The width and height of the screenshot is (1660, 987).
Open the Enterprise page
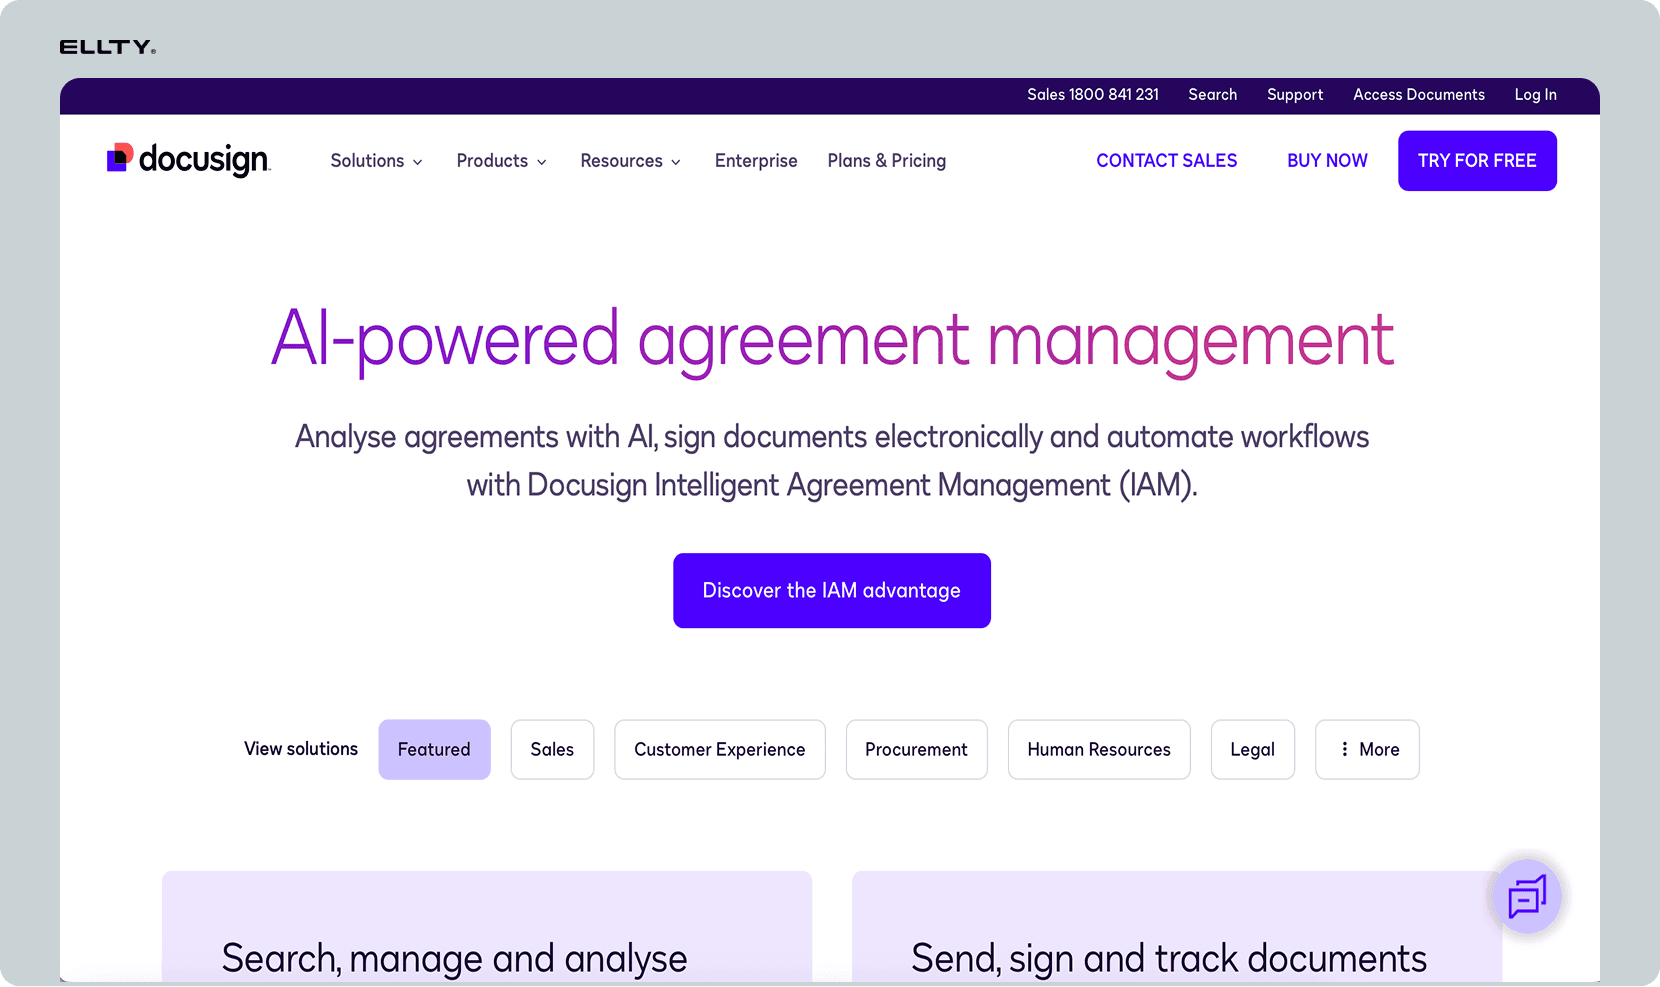point(756,161)
